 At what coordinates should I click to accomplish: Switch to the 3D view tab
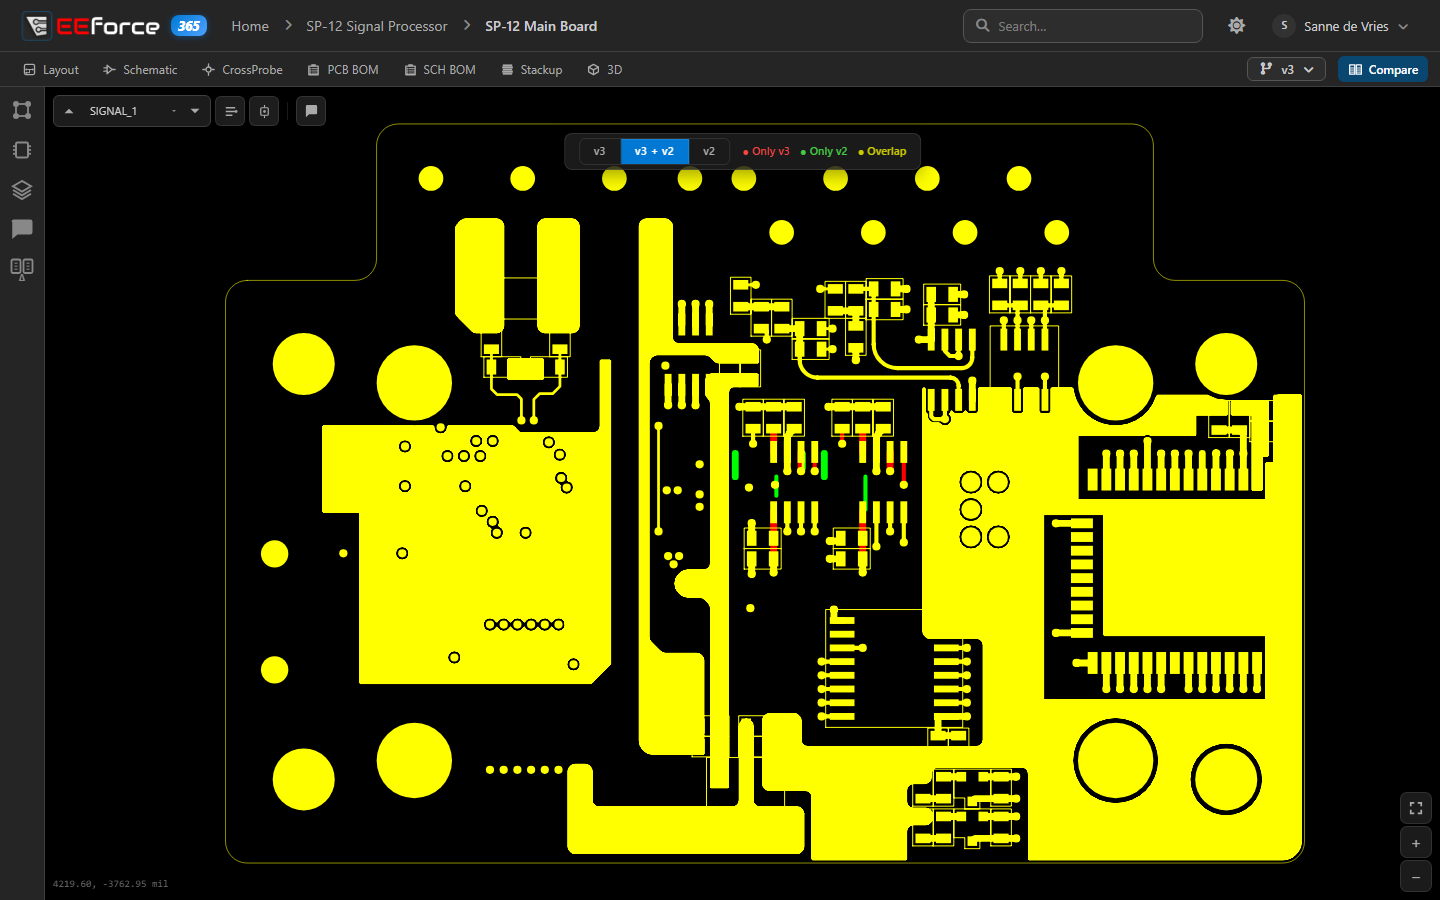click(x=605, y=70)
